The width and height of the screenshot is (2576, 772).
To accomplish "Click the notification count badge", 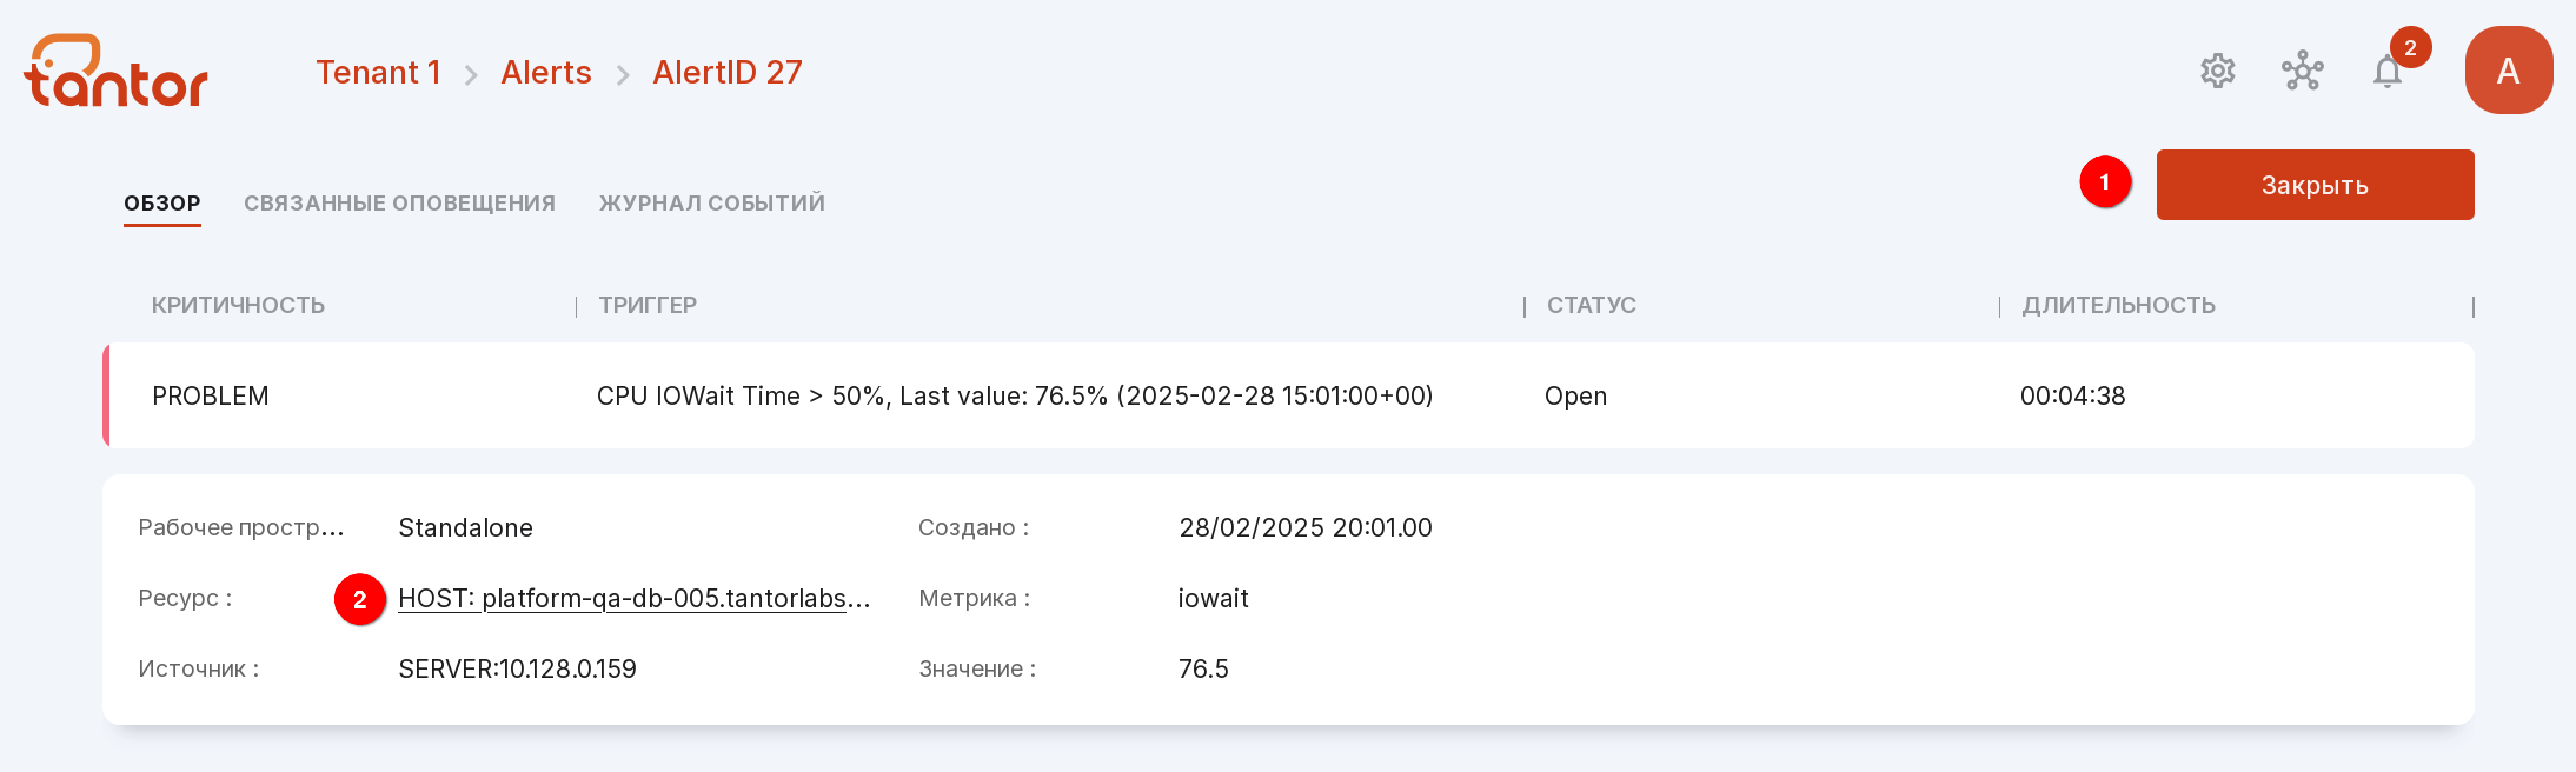I will [x=2410, y=47].
